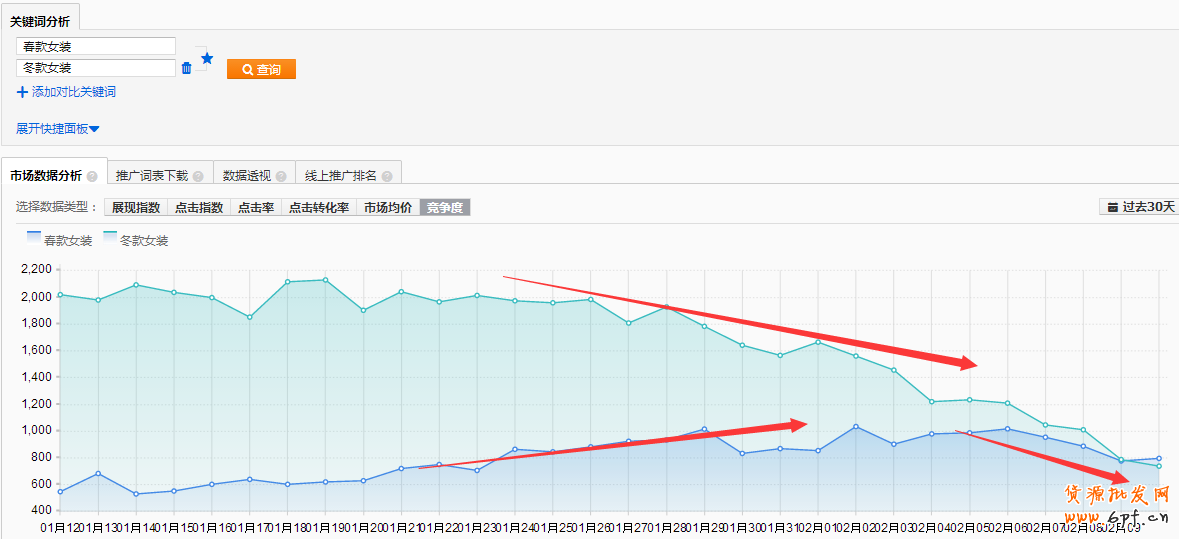The height and width of the screenshot is (539, 1179).
Task: Open the 过去30天 date range dropdown
Action: tap(1138, 207)
